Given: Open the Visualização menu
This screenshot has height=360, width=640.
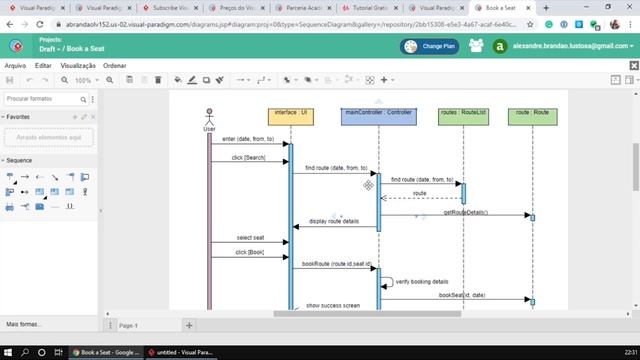Looking at the screenshot, I should 78,66.
